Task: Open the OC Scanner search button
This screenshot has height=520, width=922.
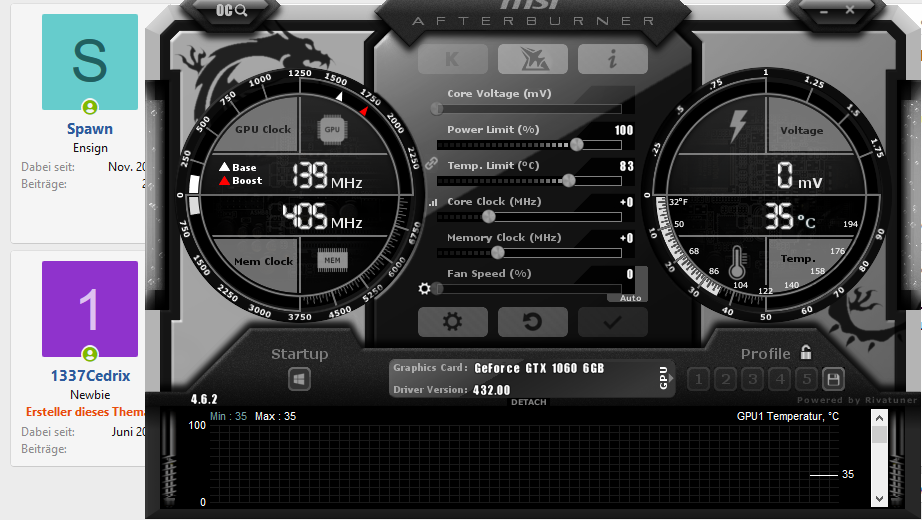Action: pos(232,11)
